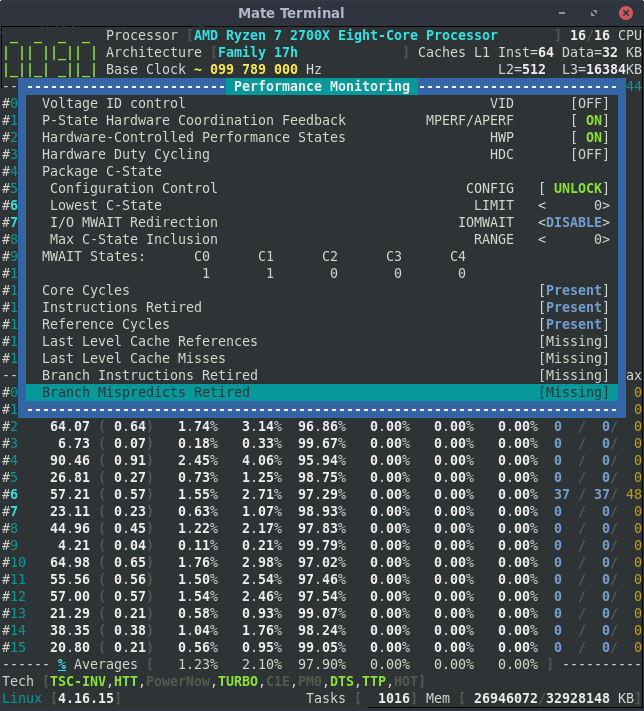Click the Mate Terminal title bar

291,13
